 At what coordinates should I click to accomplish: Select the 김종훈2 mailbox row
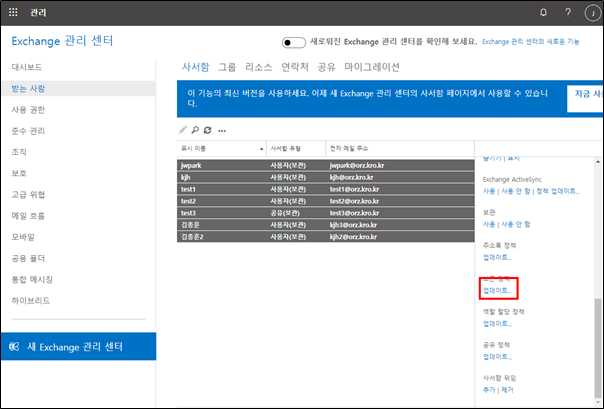[x=325, y=236]
